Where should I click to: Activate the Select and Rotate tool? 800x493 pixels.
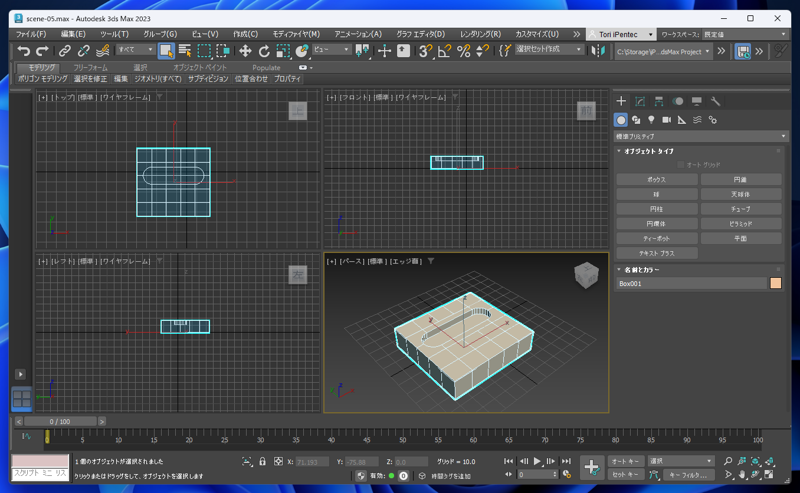coord(264,51)
